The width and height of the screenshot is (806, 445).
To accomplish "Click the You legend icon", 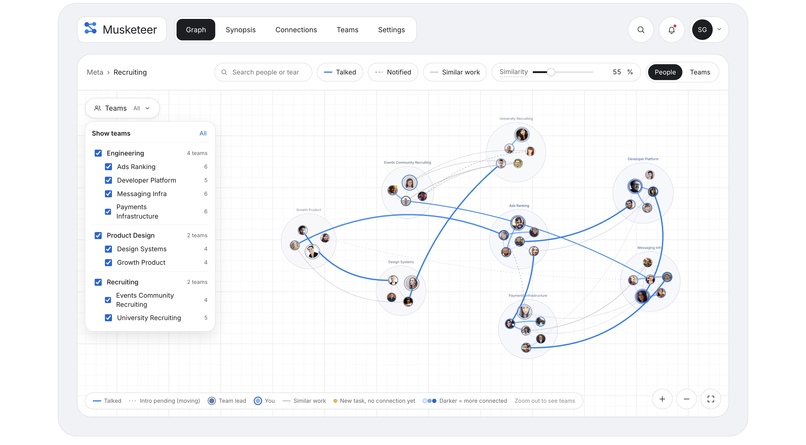I will (258, 401).
